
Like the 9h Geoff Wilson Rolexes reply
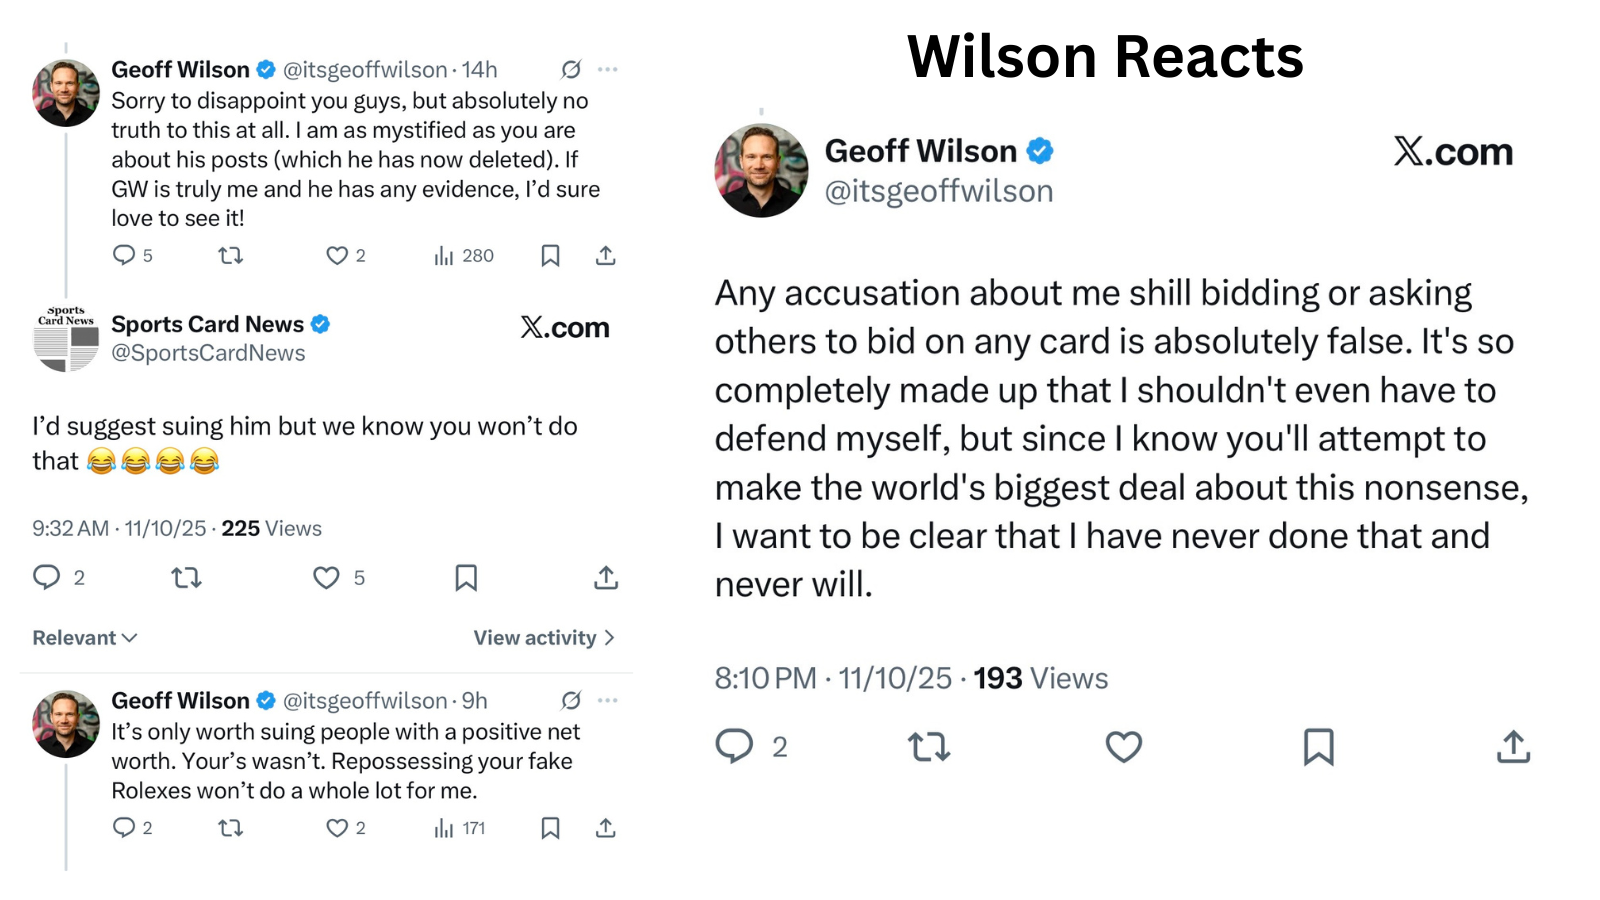(x=337, y=828)
